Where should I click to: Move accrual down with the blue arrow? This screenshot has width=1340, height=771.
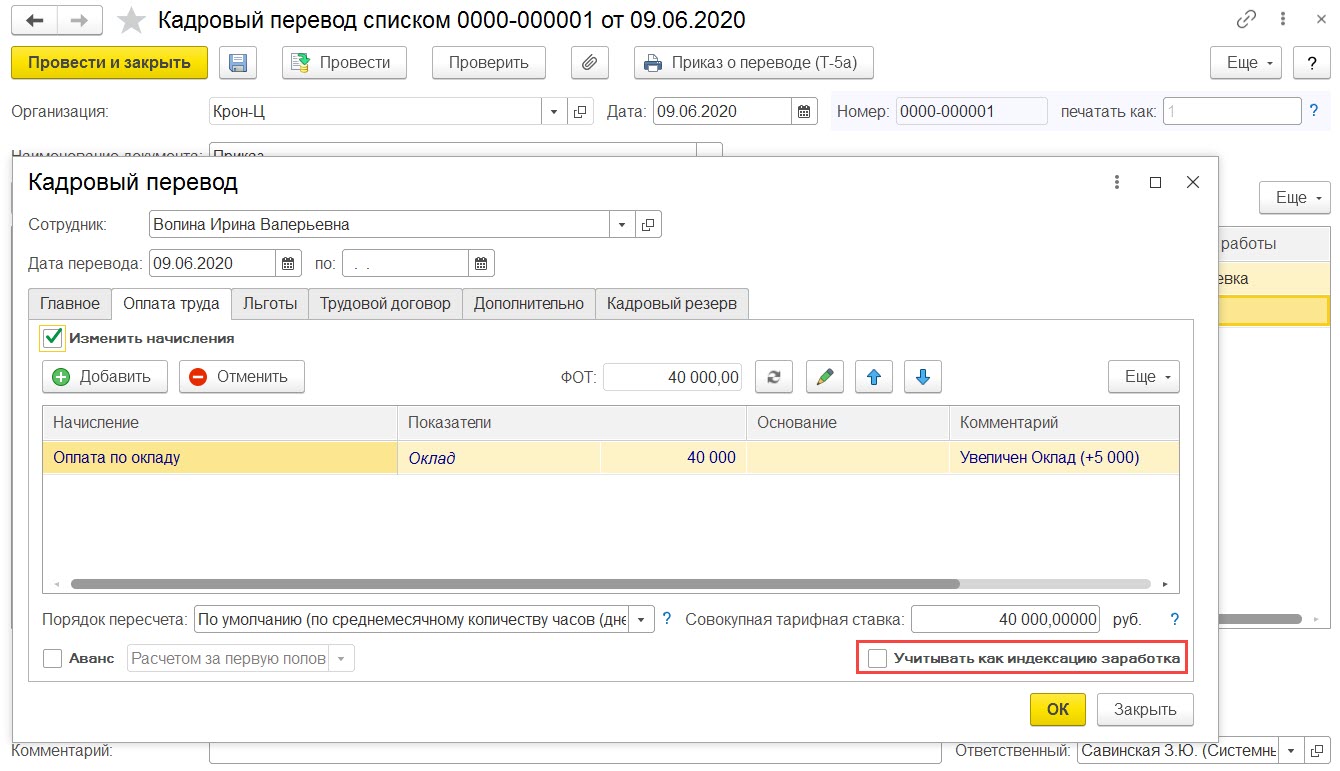(923, 377)
